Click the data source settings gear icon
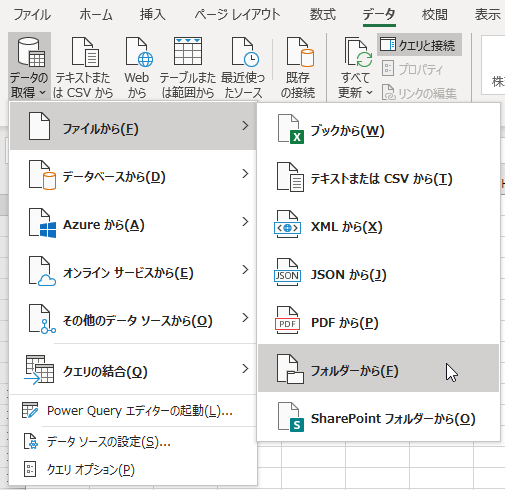This screenshot has height=490, width=505. pos(30,442)
